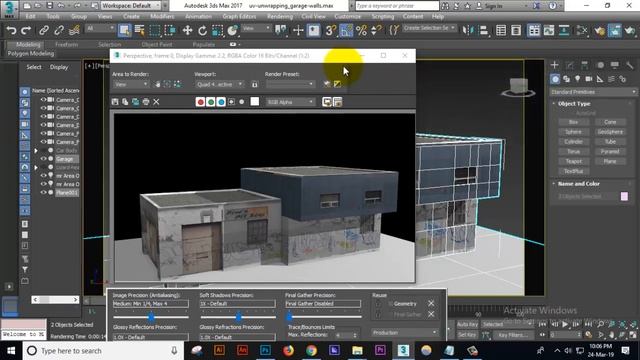The image size is (640, 360).
Task: Open the Select by Name dialog icon
Action: click(x=139, y=31)
